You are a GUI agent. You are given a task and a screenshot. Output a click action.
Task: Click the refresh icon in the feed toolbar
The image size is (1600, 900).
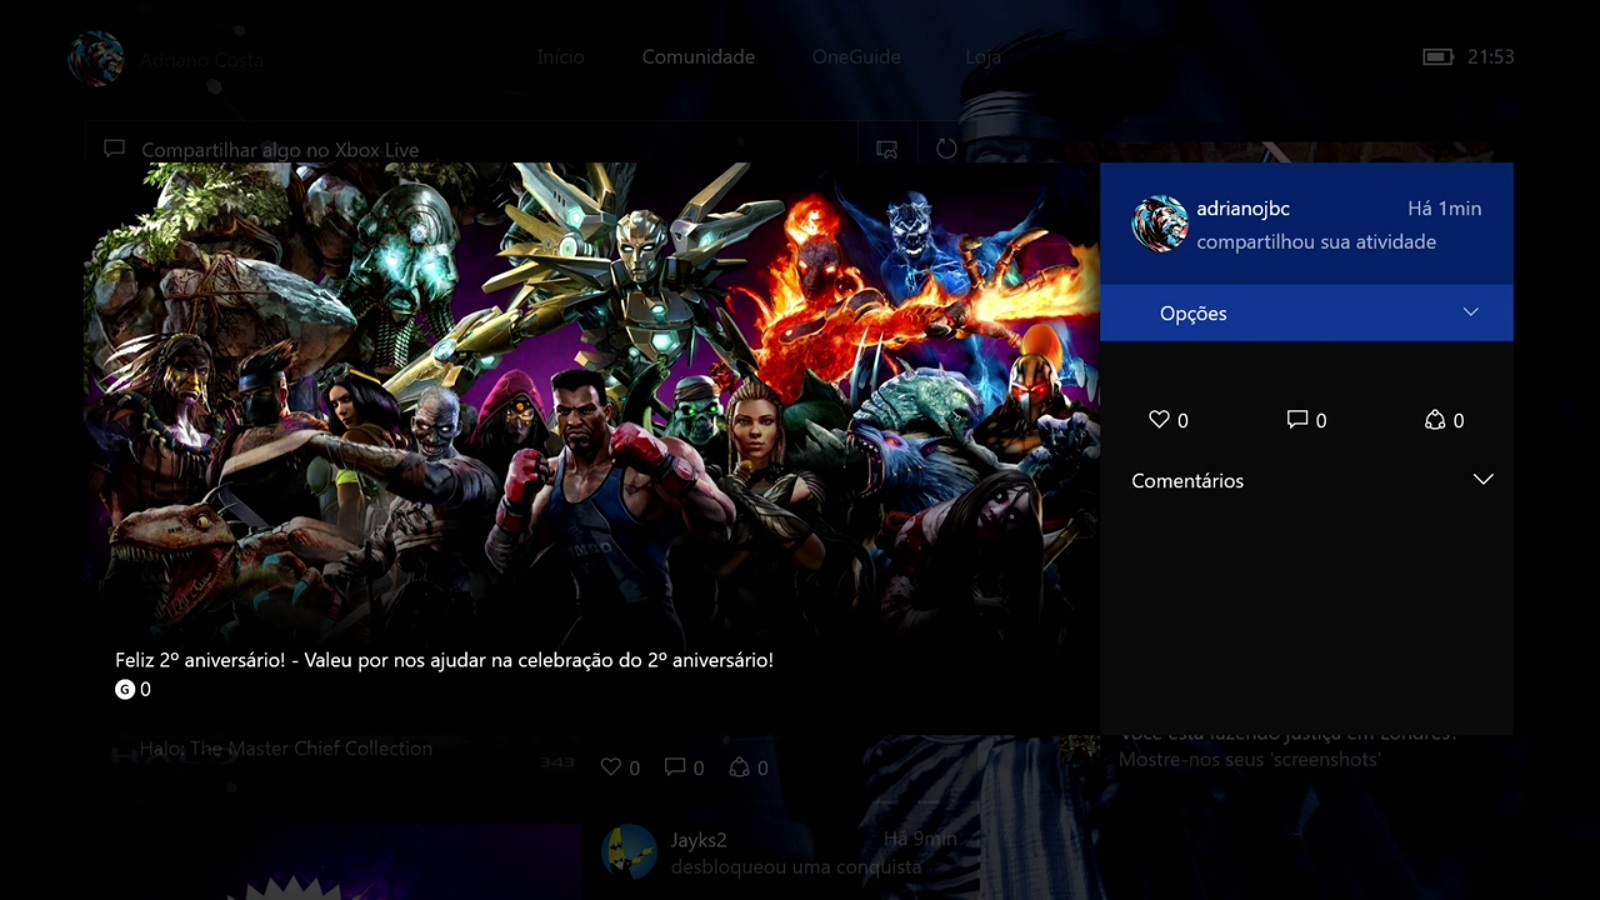[946, 149]
